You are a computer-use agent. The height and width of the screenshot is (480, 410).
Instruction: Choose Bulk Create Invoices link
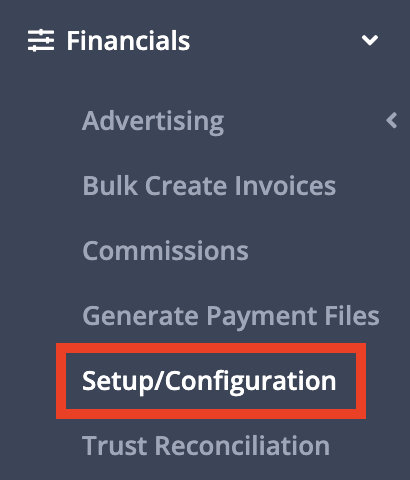click(209, 185)
